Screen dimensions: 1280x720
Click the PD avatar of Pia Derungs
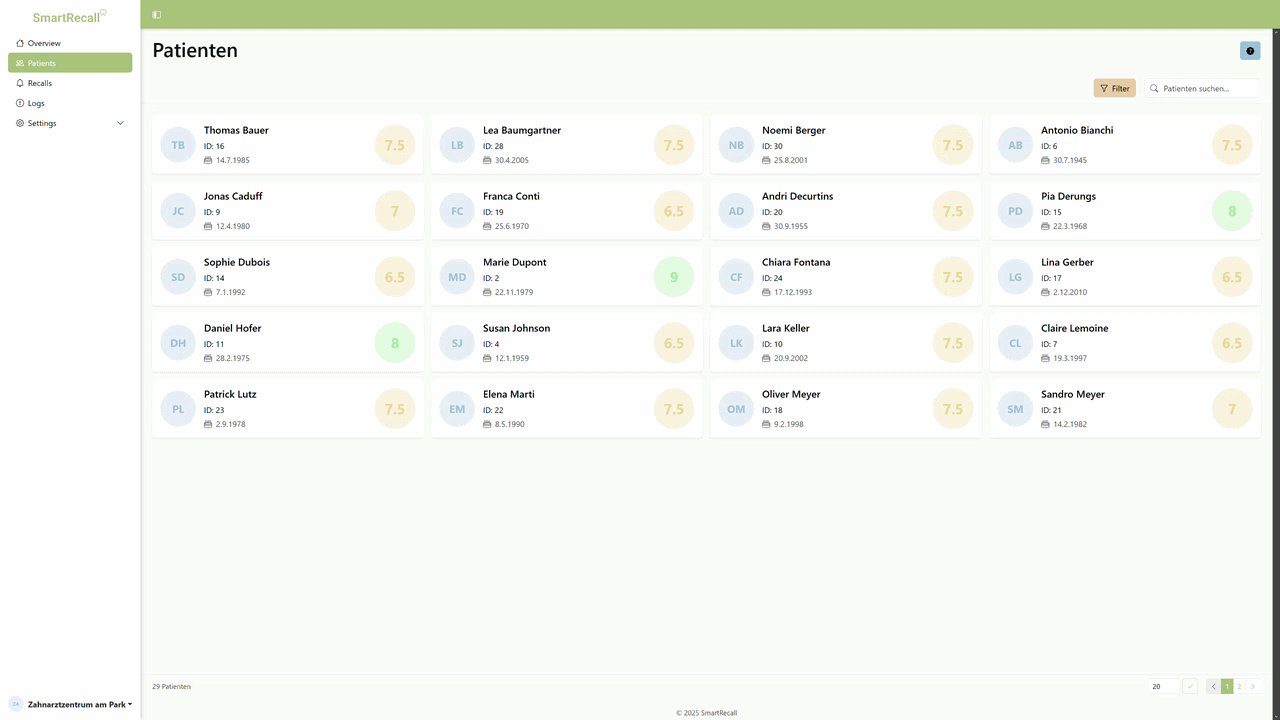1015,211
